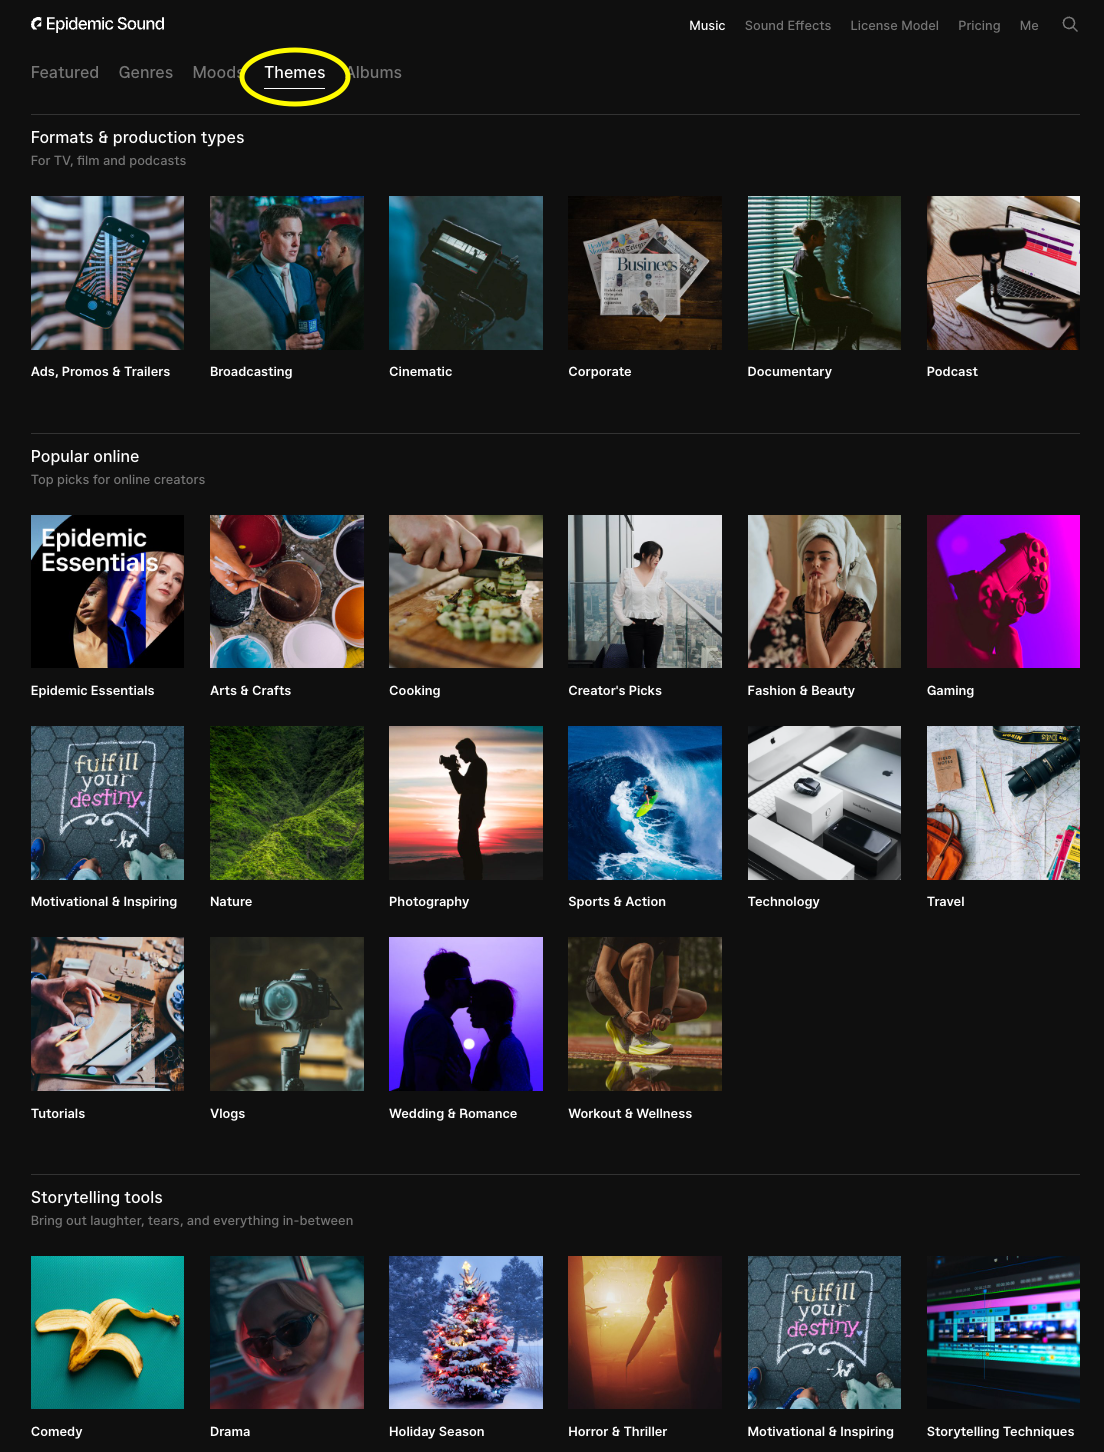The height and width of the screenshot is (1452, 1104).
Task: Switch to the Featured tab
Action: (65, 72)
